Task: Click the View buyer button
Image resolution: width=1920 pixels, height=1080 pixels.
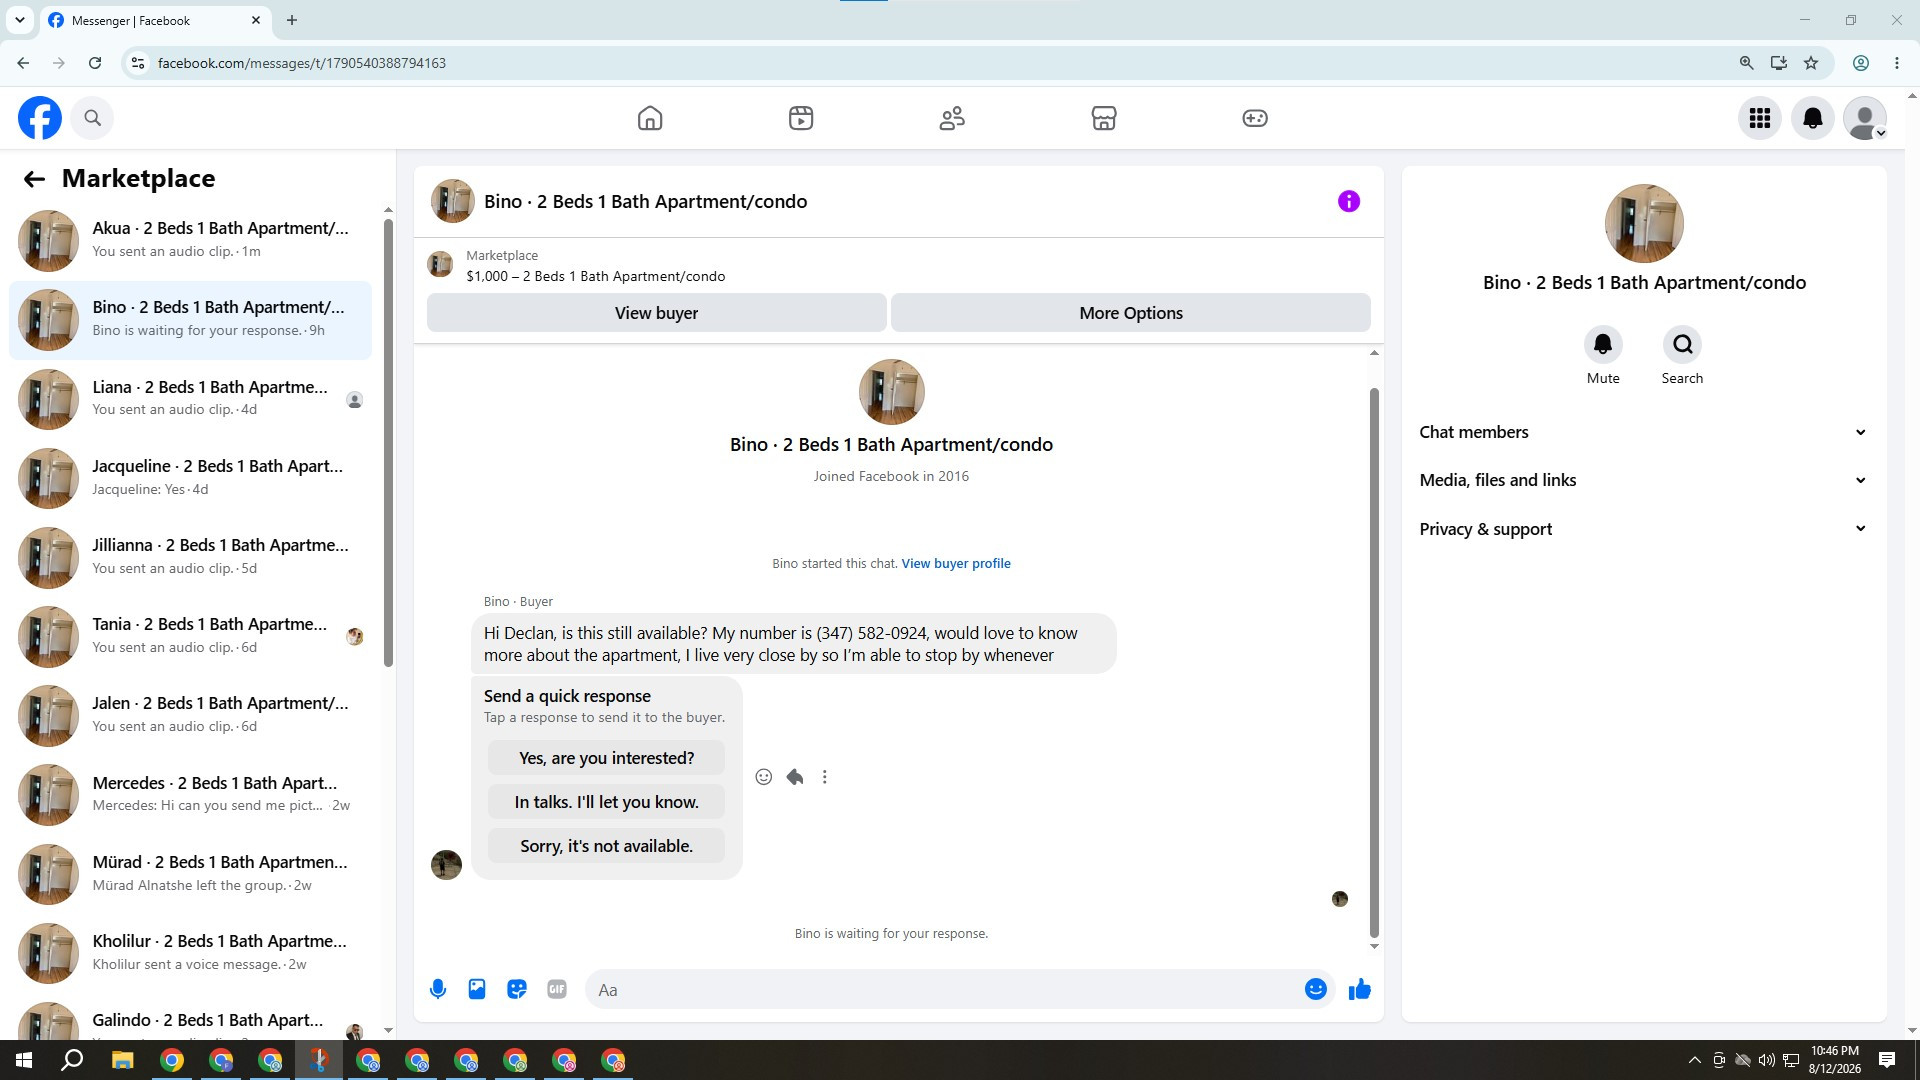Action: tap(656, 313)
